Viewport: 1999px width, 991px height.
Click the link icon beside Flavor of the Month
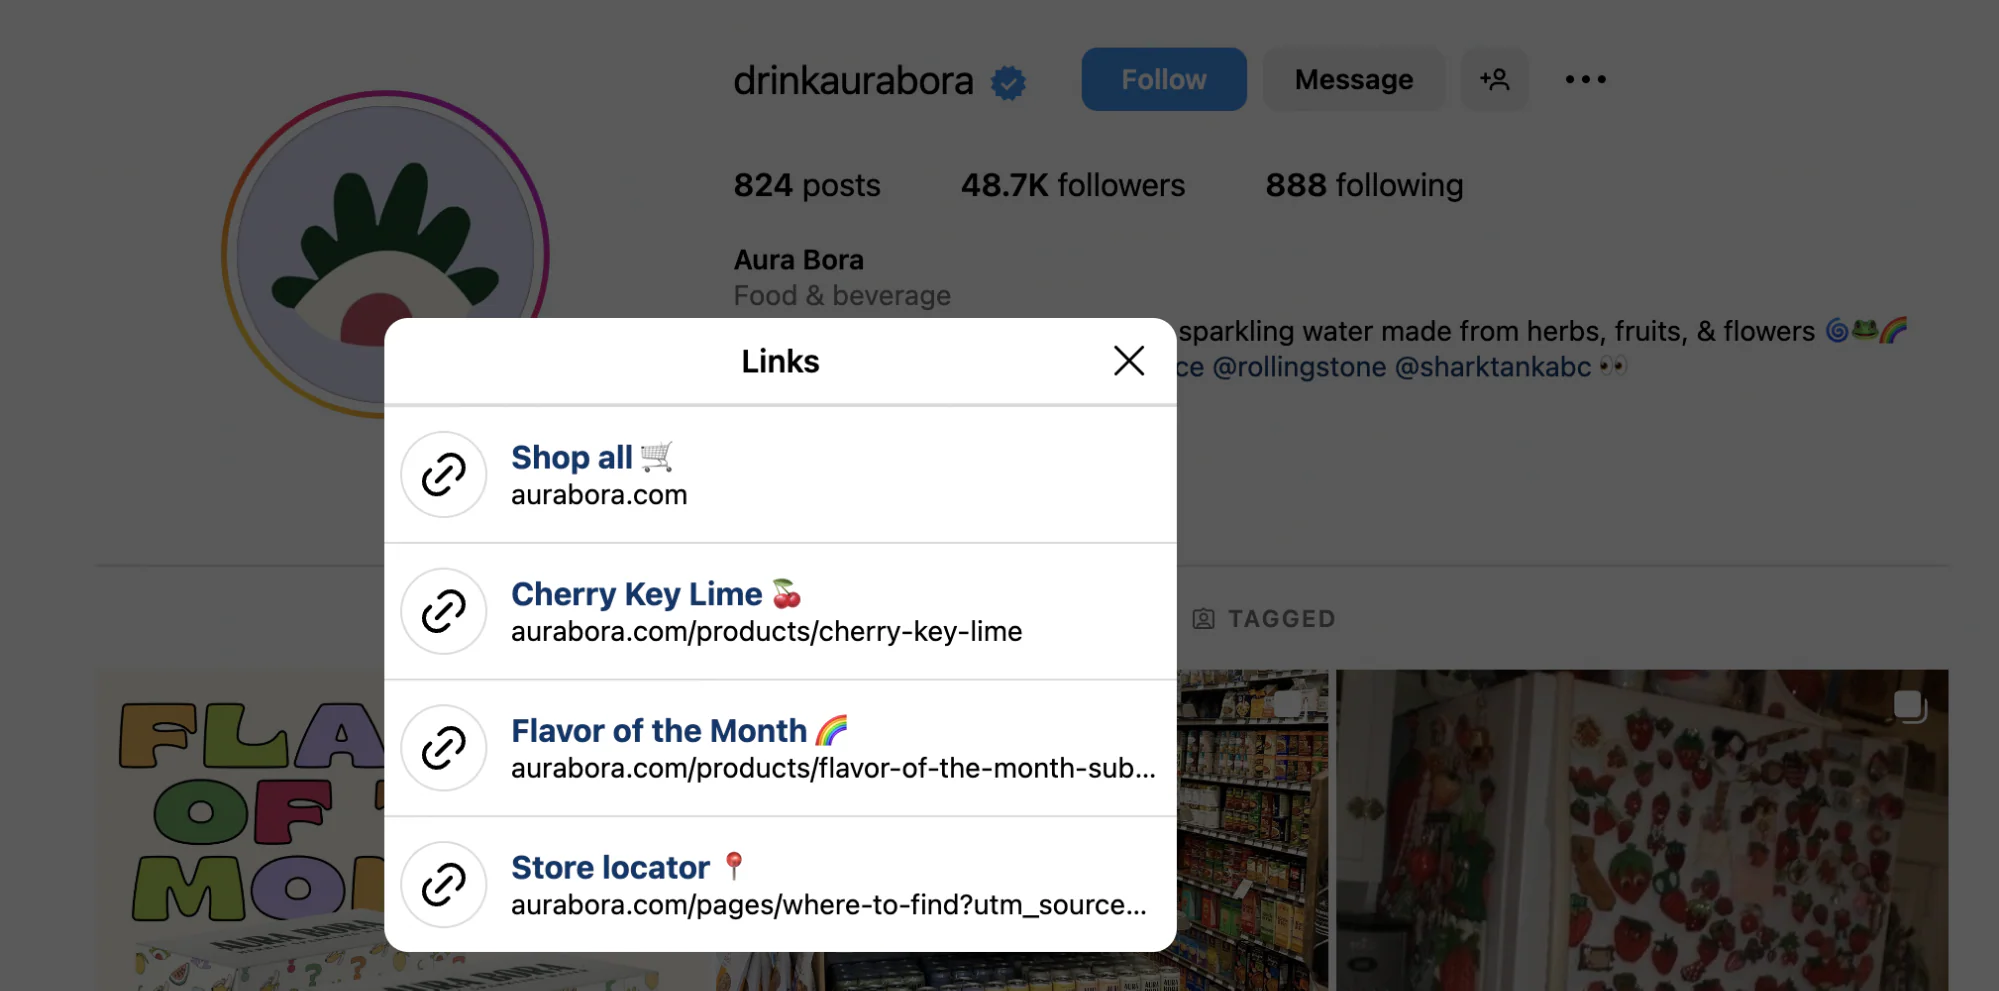coord(443,748)
